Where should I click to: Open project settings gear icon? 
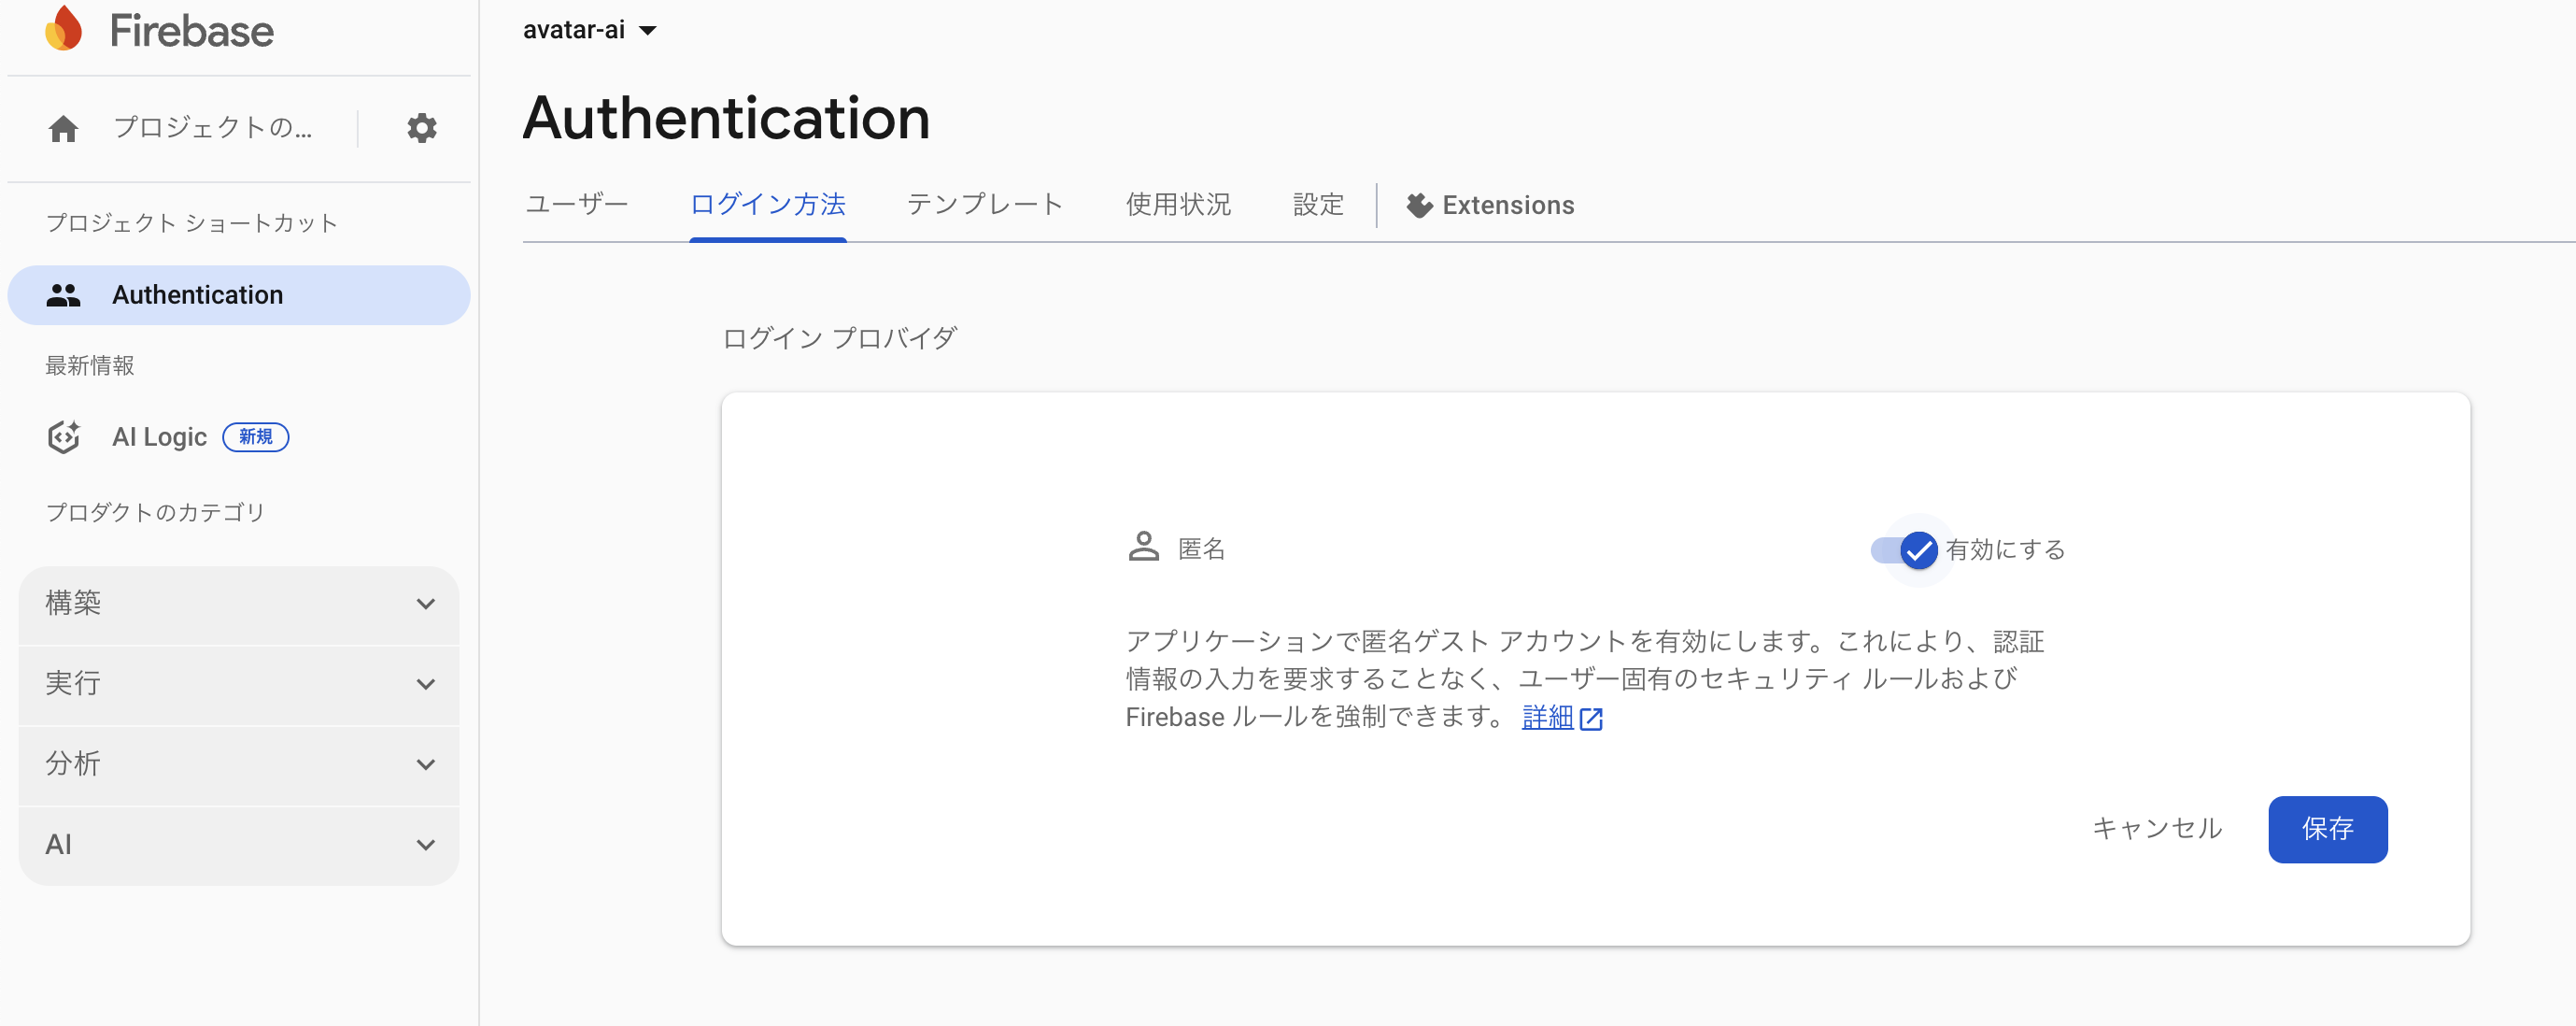[421, 128]
